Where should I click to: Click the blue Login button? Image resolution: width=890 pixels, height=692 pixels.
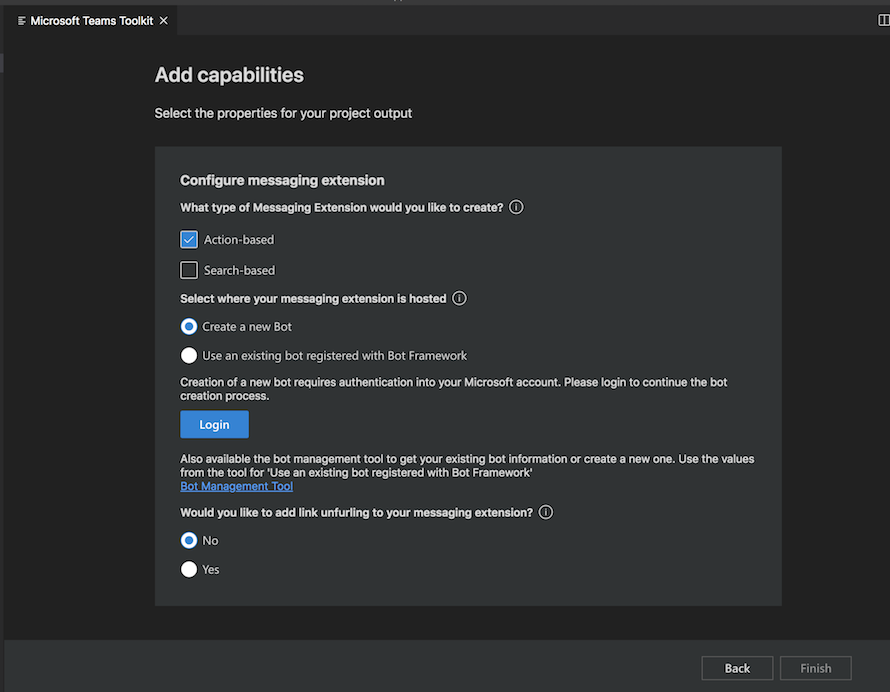215,425
